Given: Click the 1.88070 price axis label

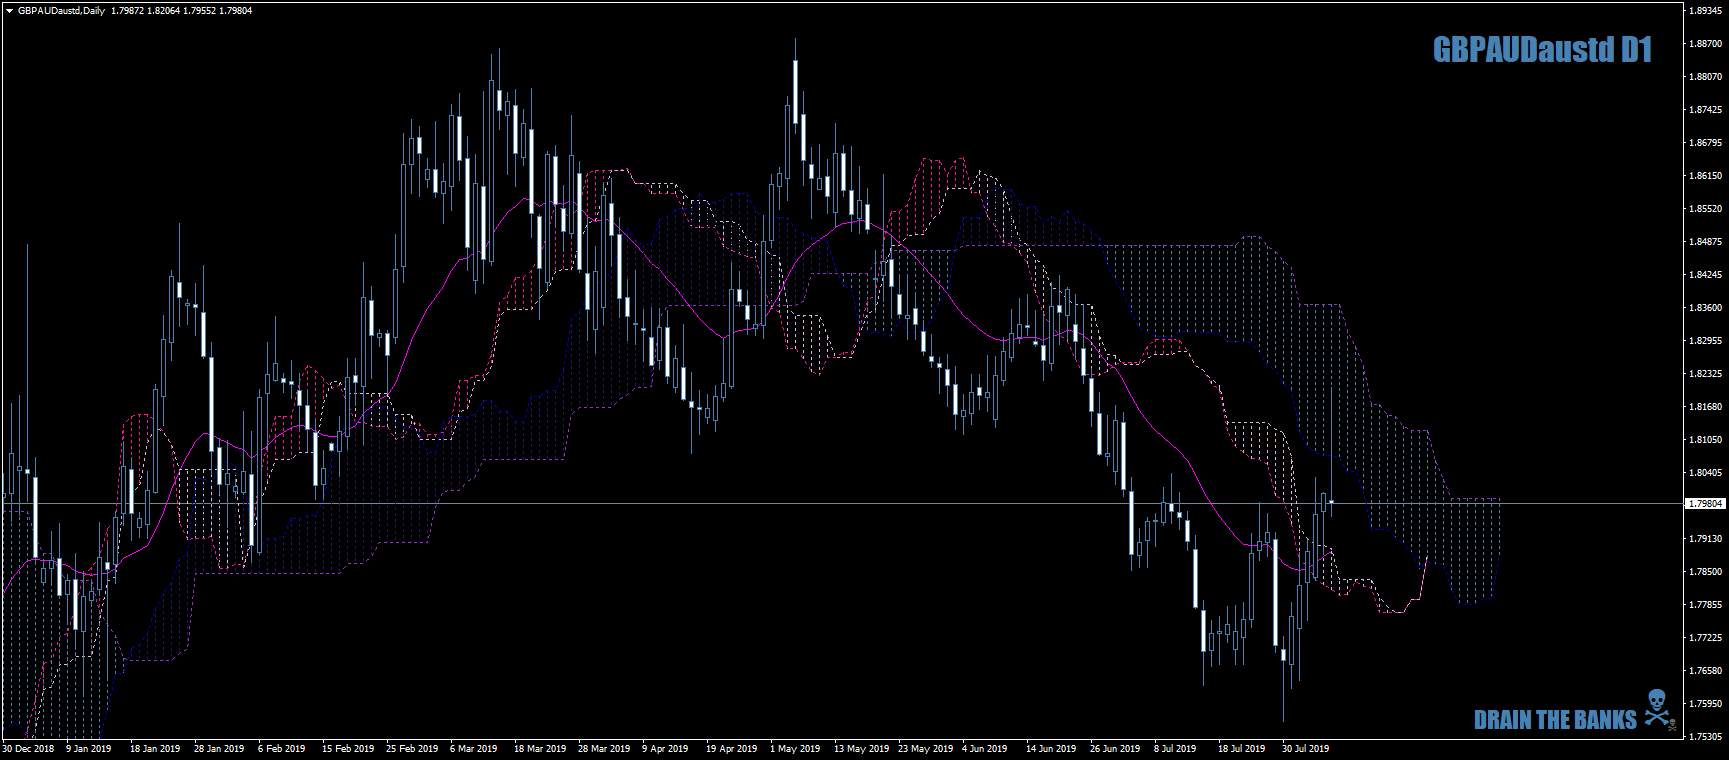Looking at the screenshot, I should [x=1706, y=77].
